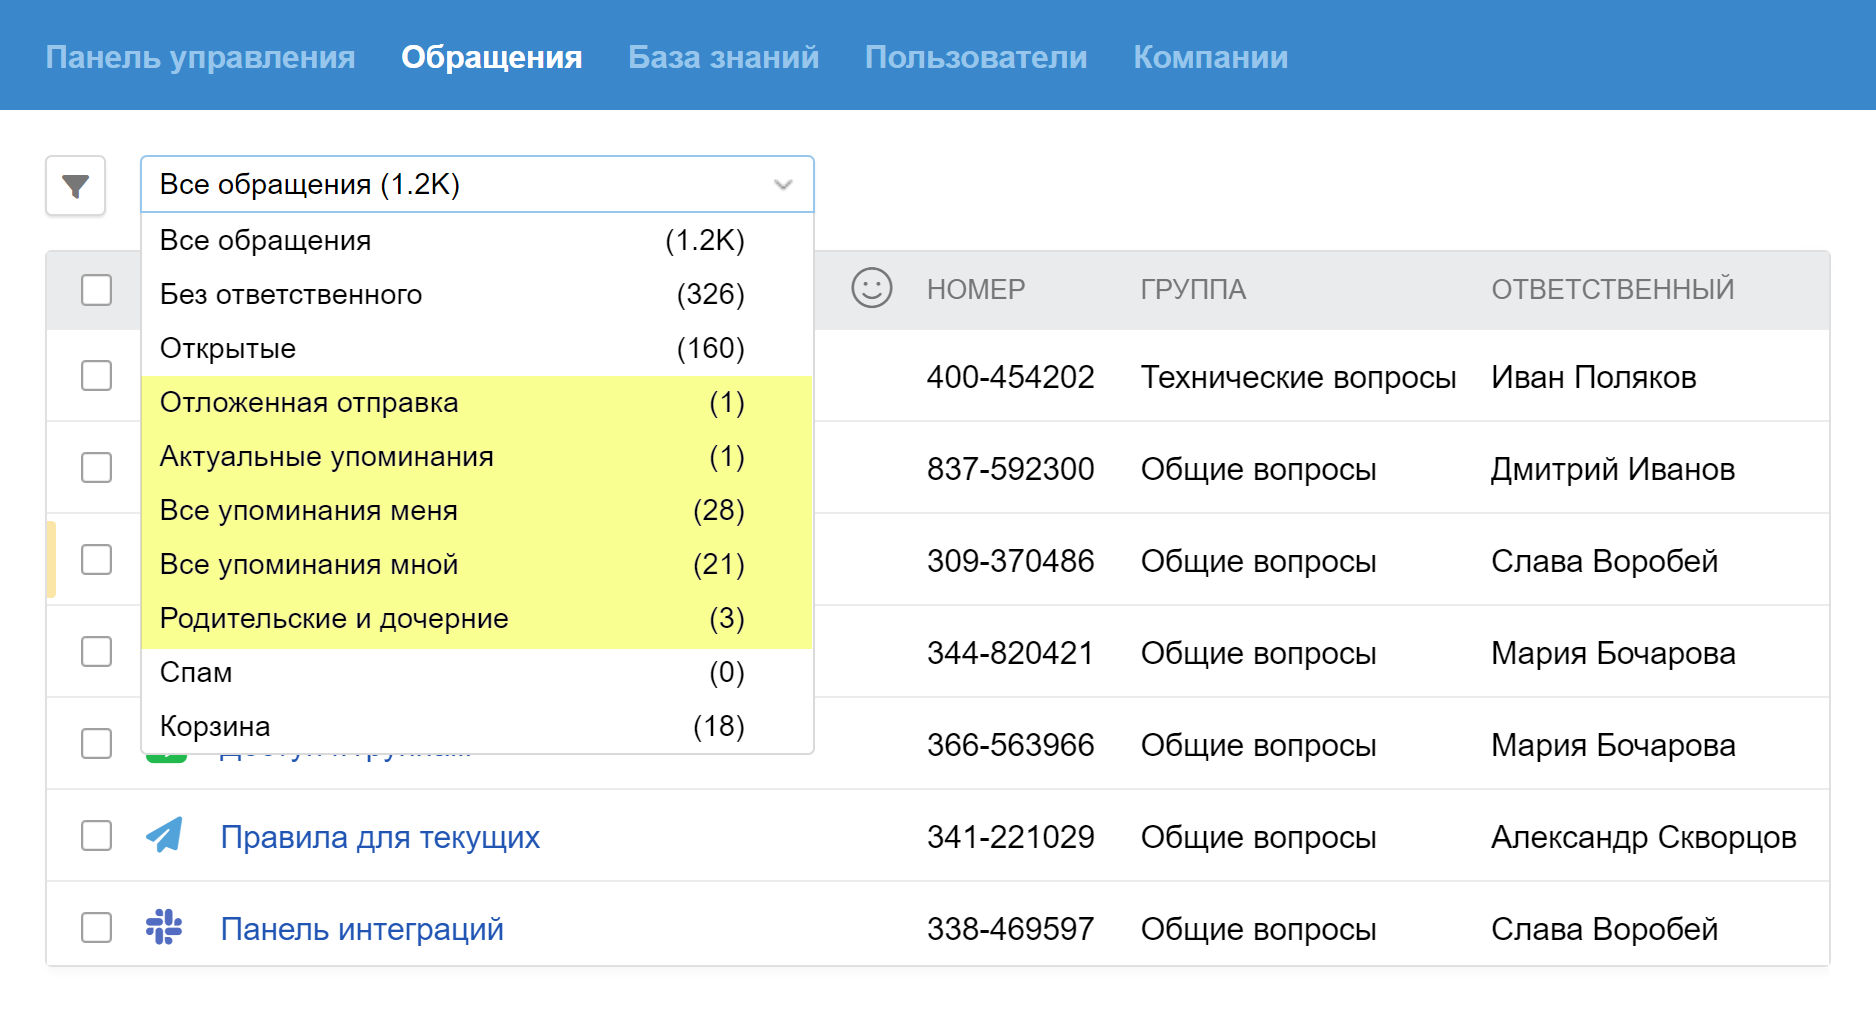Check the row for ticket 344-820421
The height and width of the screenshot is (1010, 1876).
click(96, 652)
